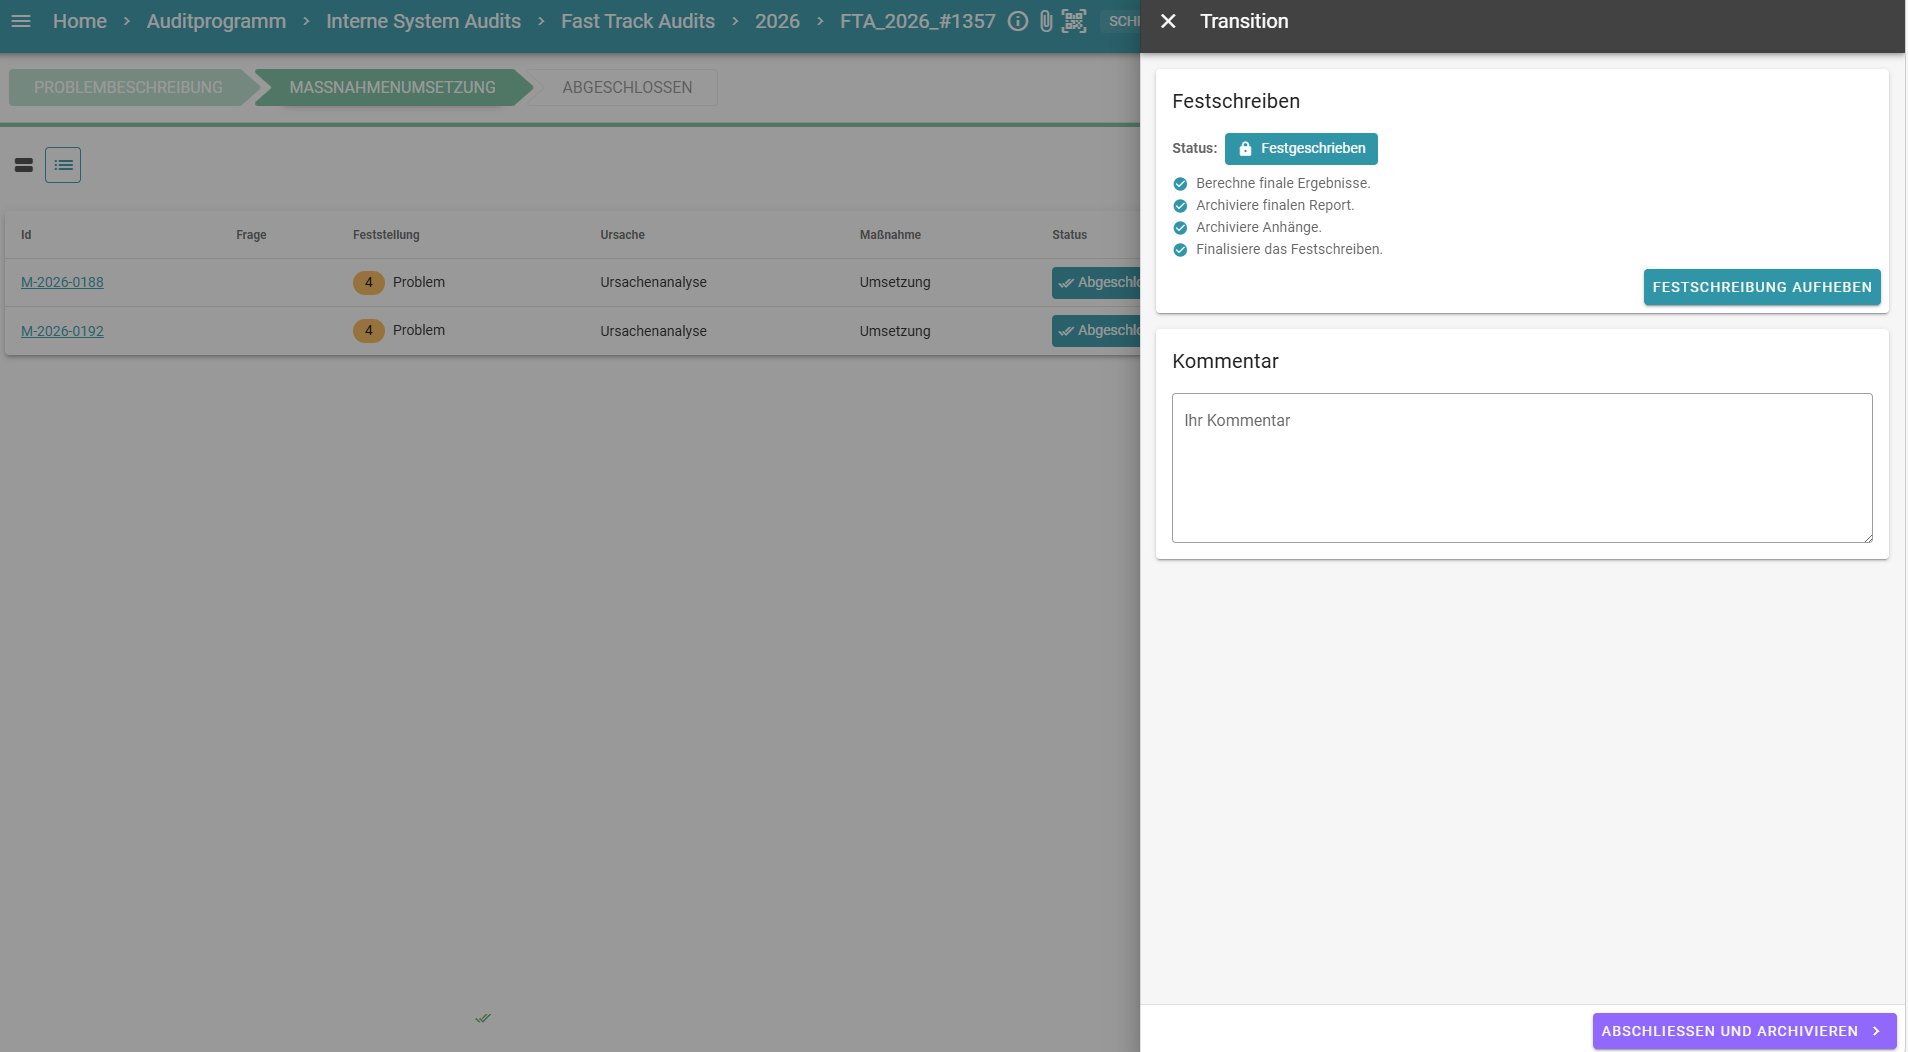Image resolution: width=1908 pixels, height=1052 pixels.
Task: Navigate to Interne System Audits breadcrumb
Action: [x=423, y=21]
